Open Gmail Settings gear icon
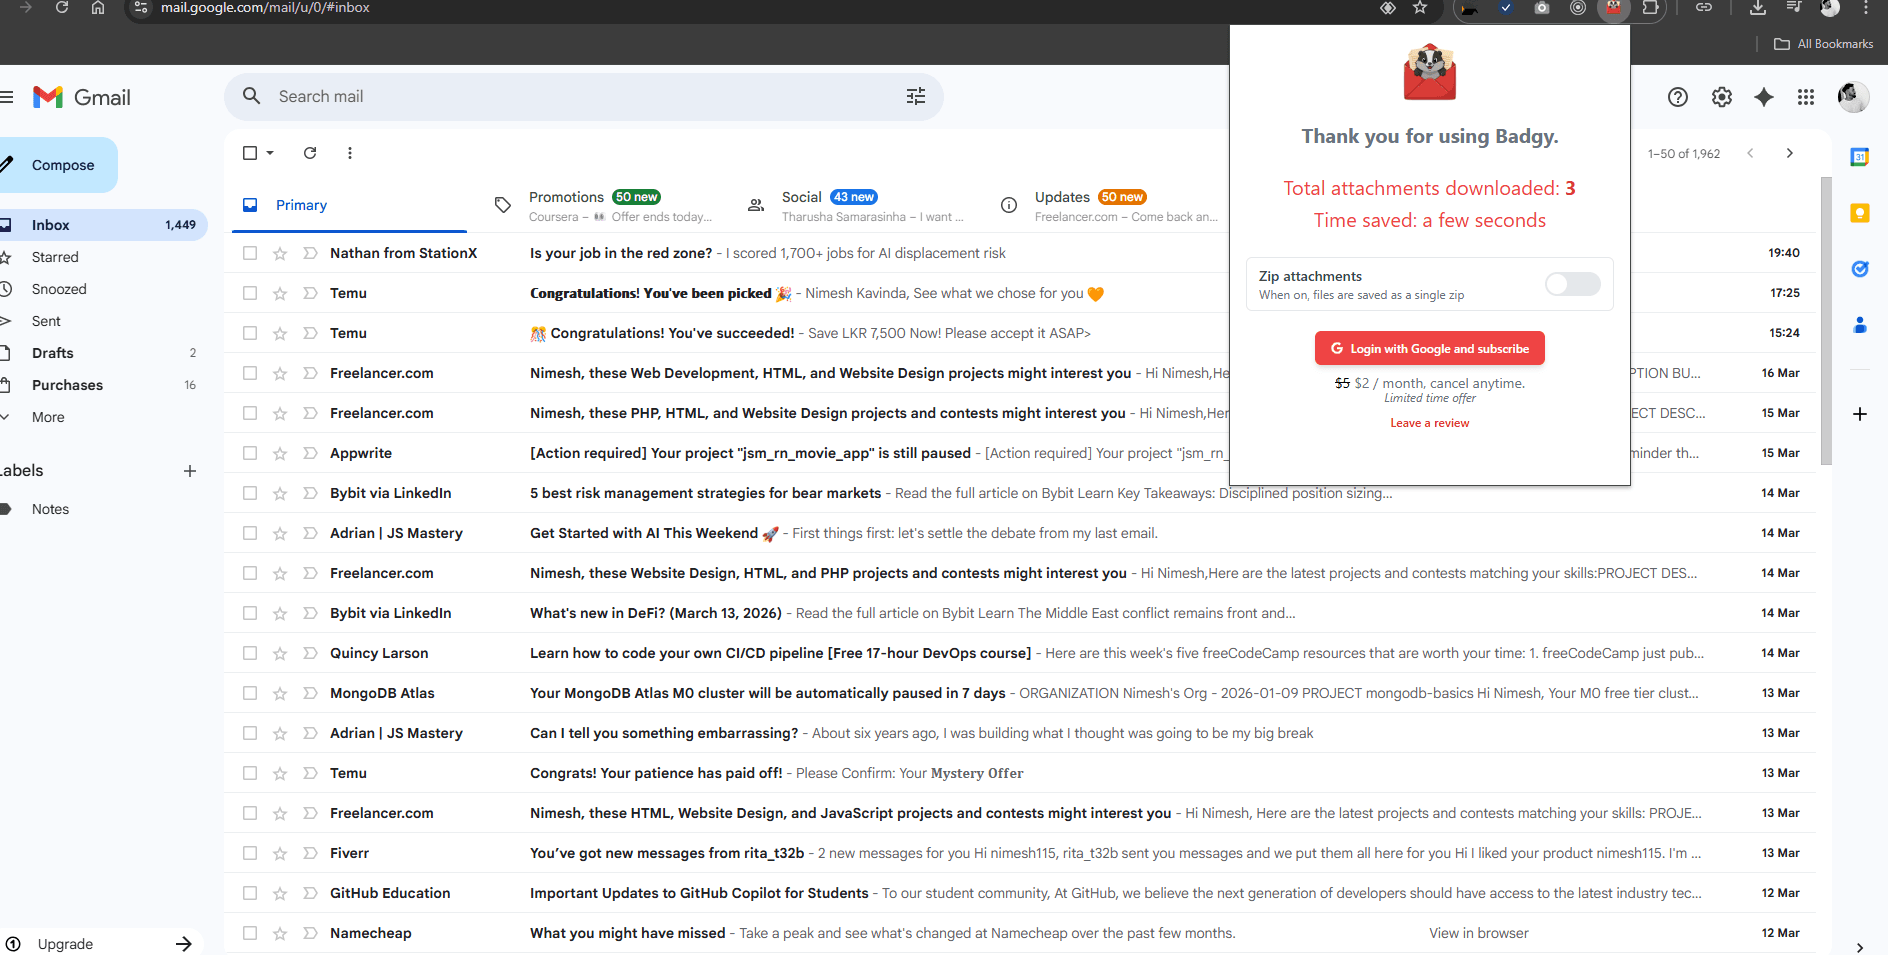1888x955 pixels. [1722, 97]
